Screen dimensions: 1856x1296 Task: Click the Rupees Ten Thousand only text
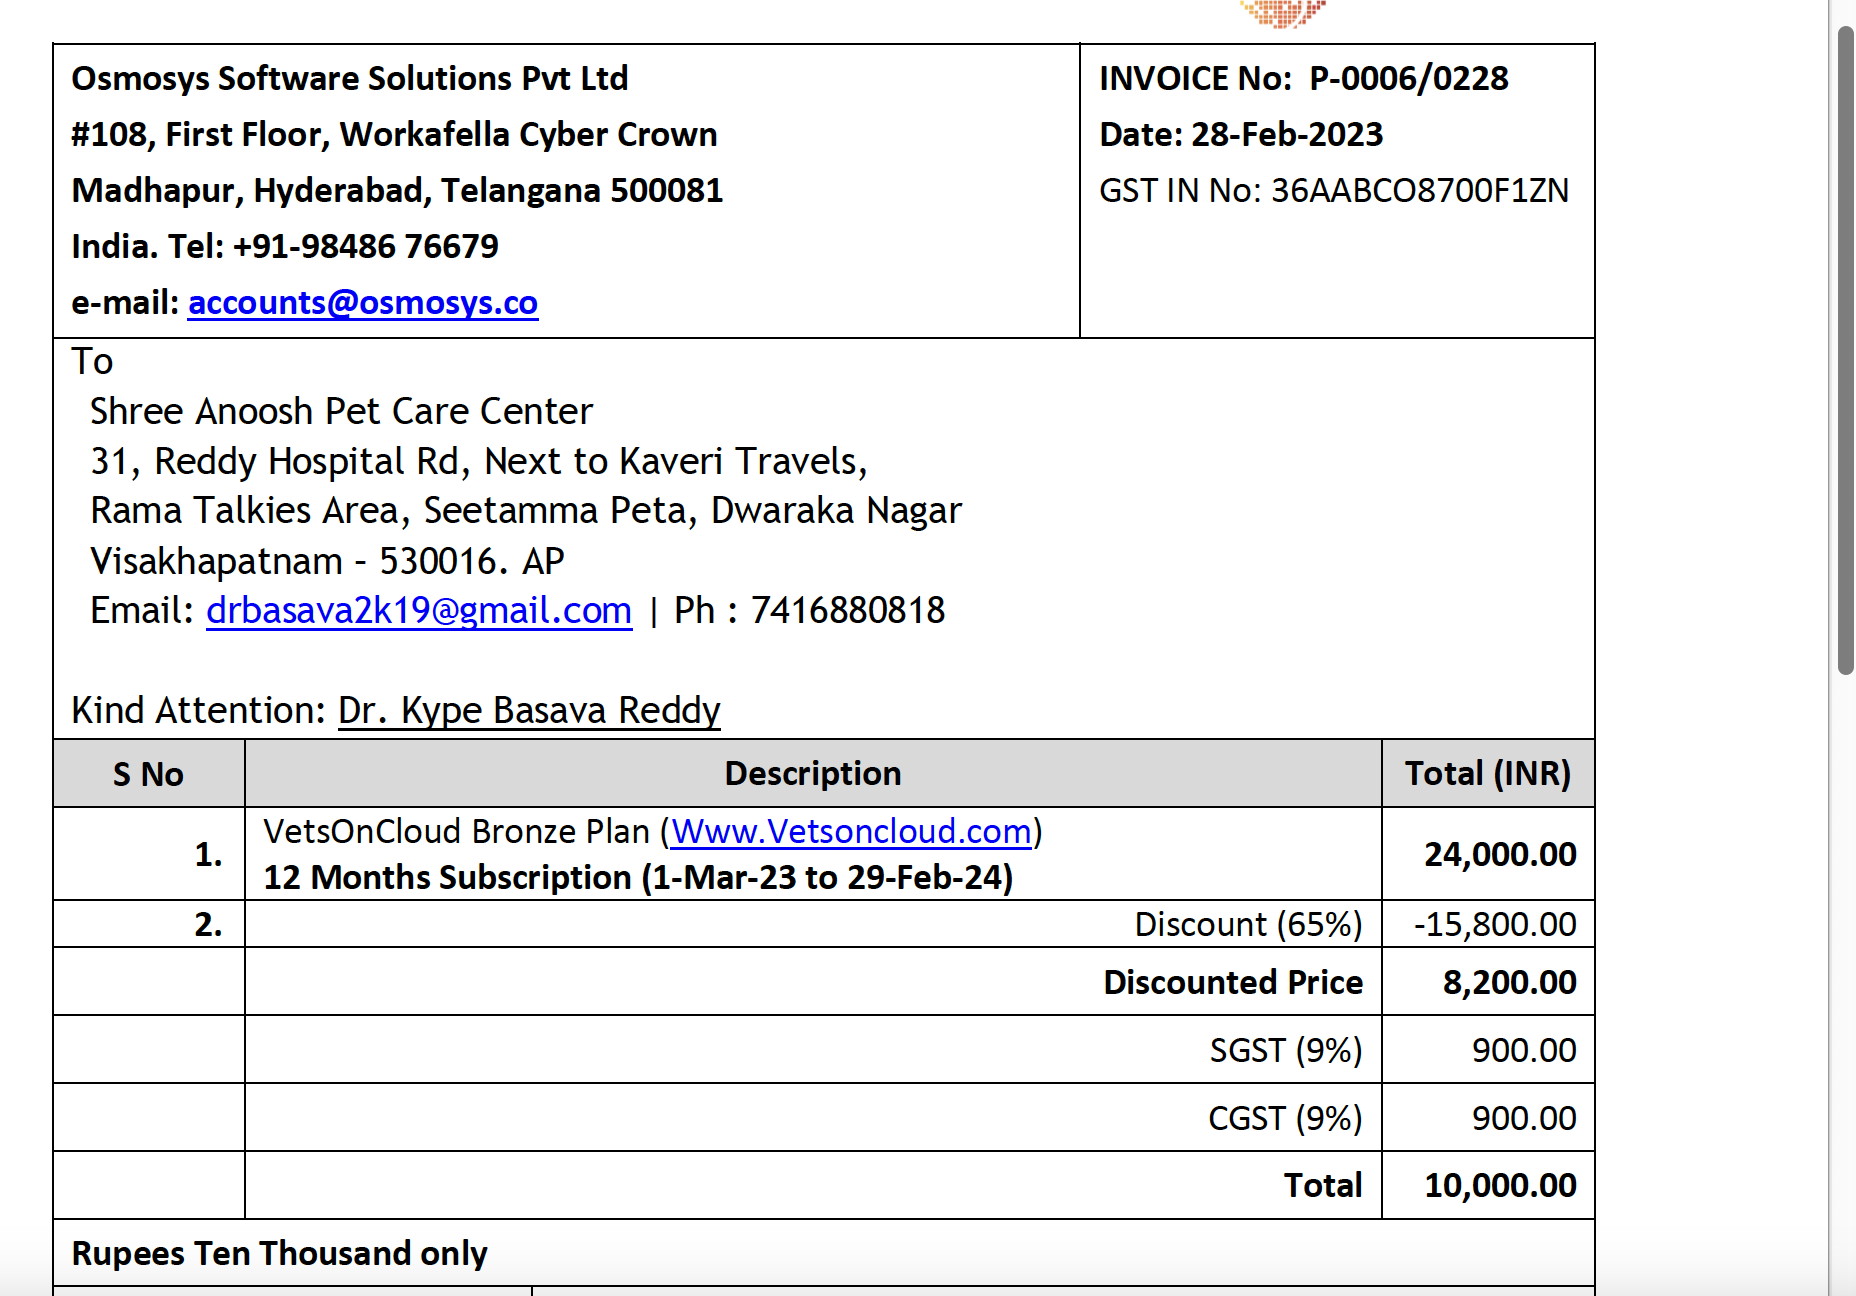click(280, 1253)
